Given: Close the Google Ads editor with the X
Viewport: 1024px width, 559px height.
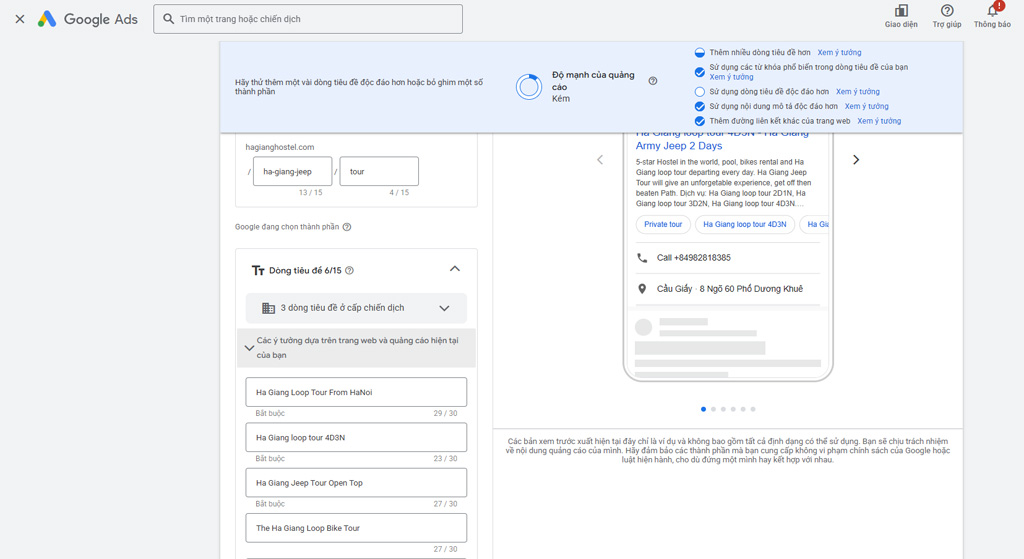Looking at the screenshot, I should pos(20,19).
